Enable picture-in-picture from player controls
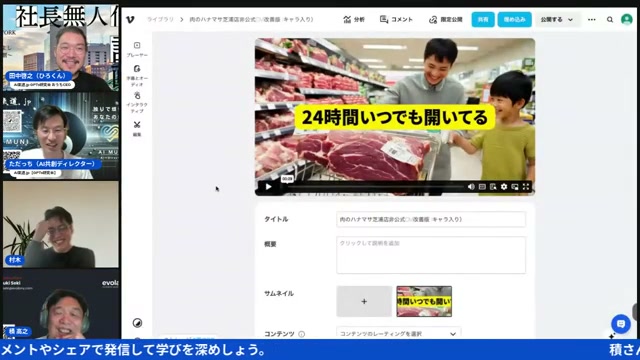Screen dimensions: 640x360 click(515, 187)
